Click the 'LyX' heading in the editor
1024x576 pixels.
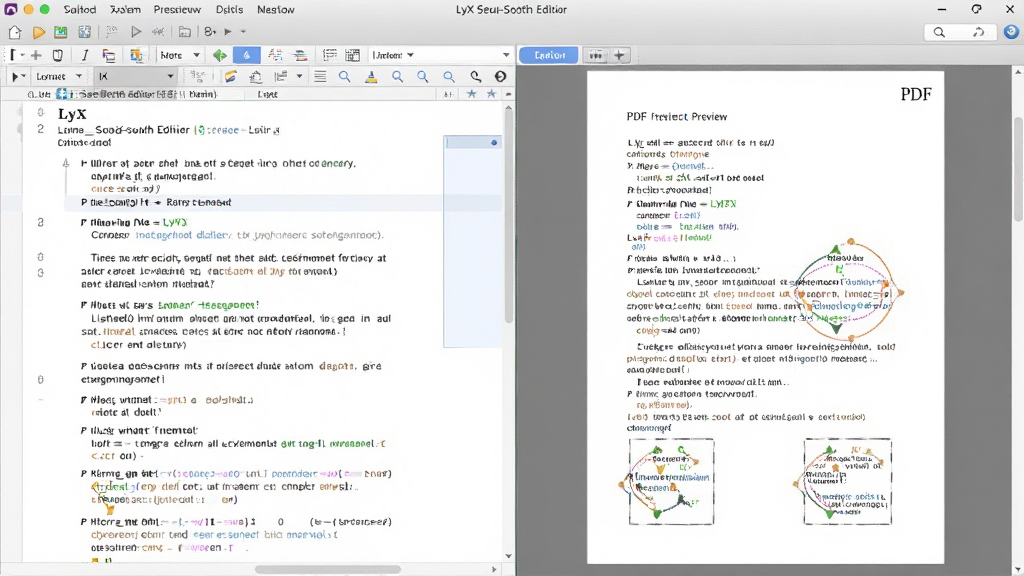(x=72, y=114)
